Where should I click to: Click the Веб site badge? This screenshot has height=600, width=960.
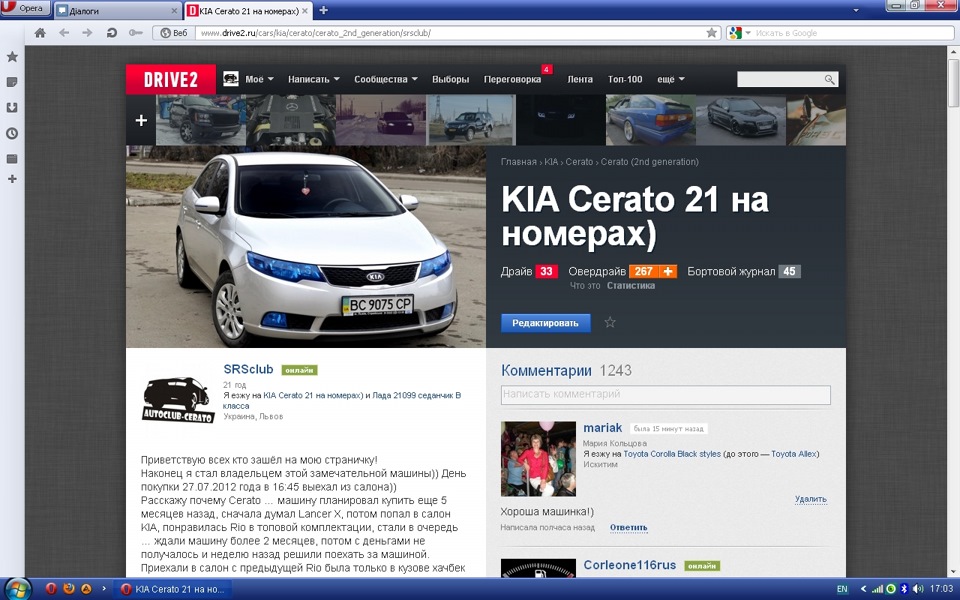click(174, 33)
